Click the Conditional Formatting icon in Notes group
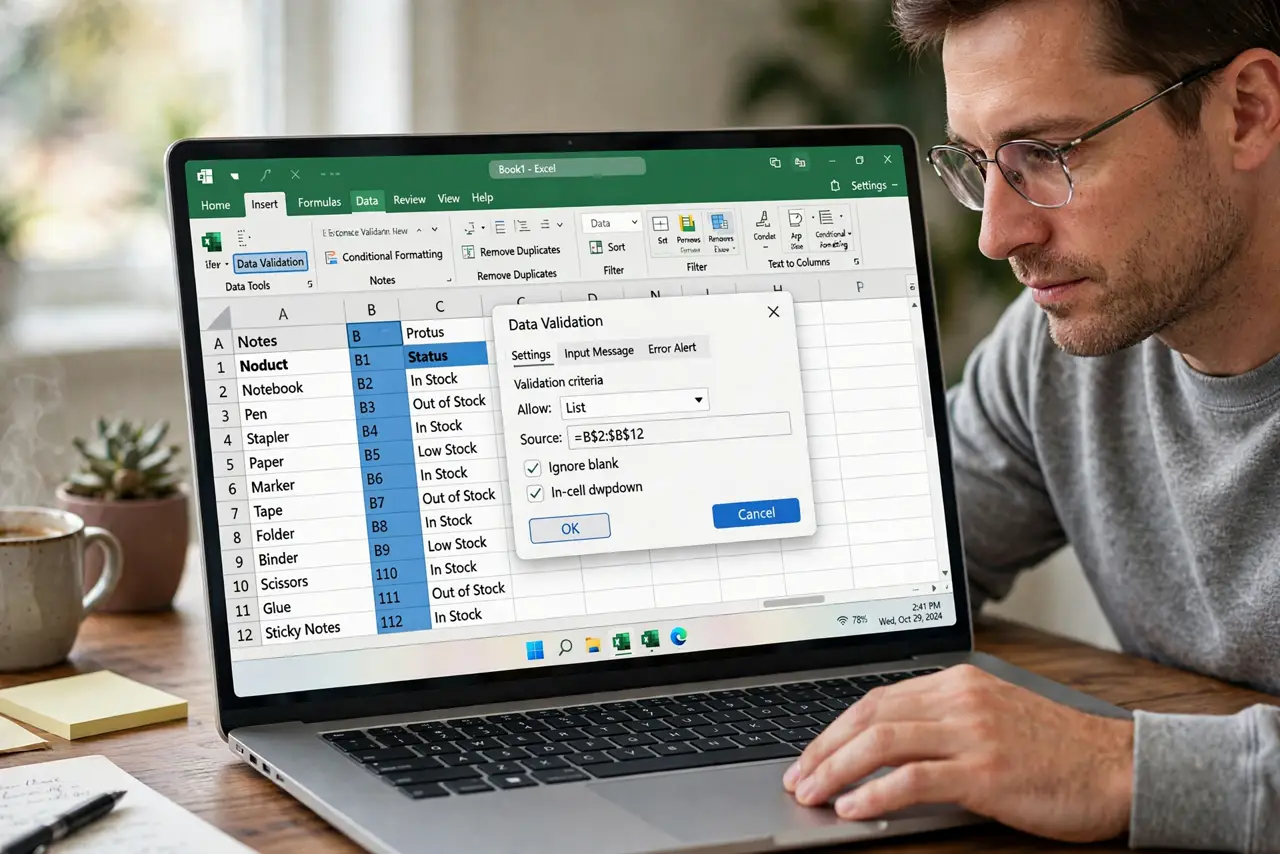This screenshot has height=854, width=1280. 331,256
